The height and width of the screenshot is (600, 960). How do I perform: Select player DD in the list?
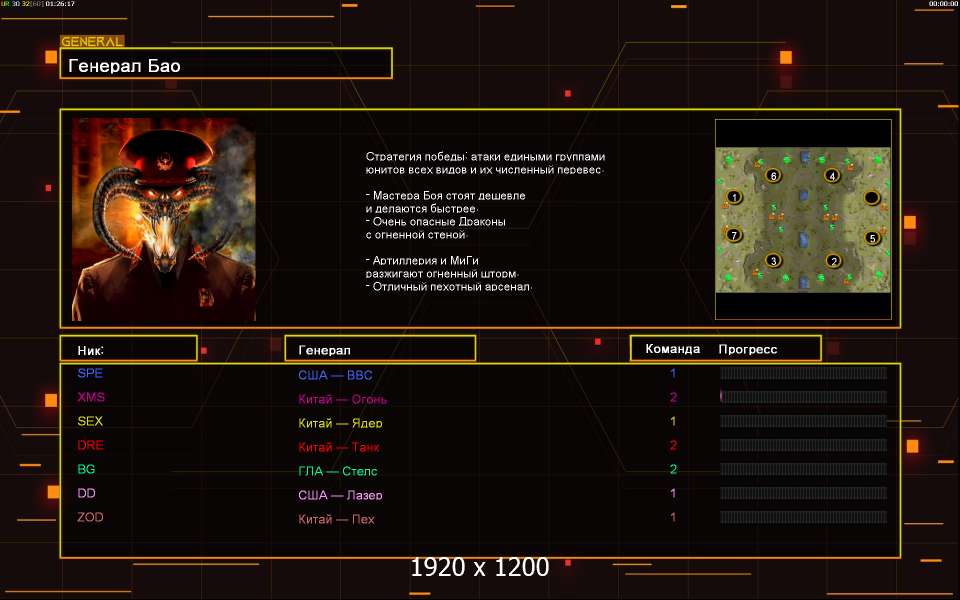[86, 493]
